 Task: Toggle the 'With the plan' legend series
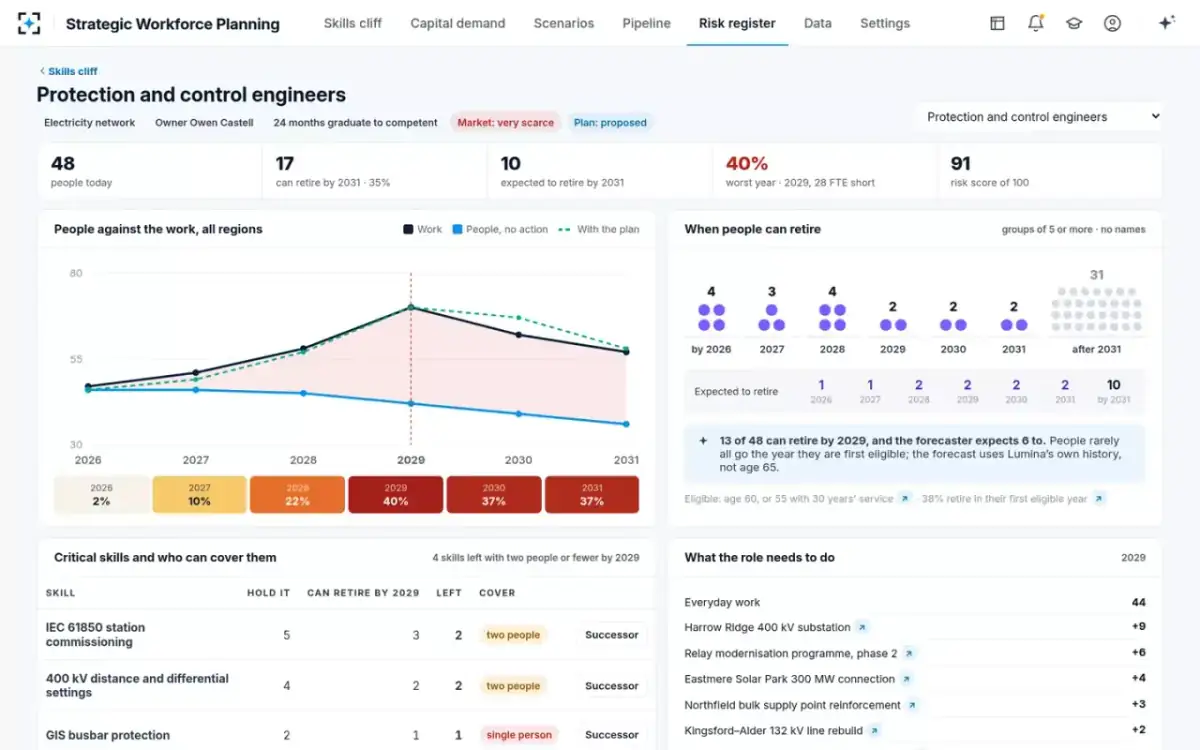[598, 229]
